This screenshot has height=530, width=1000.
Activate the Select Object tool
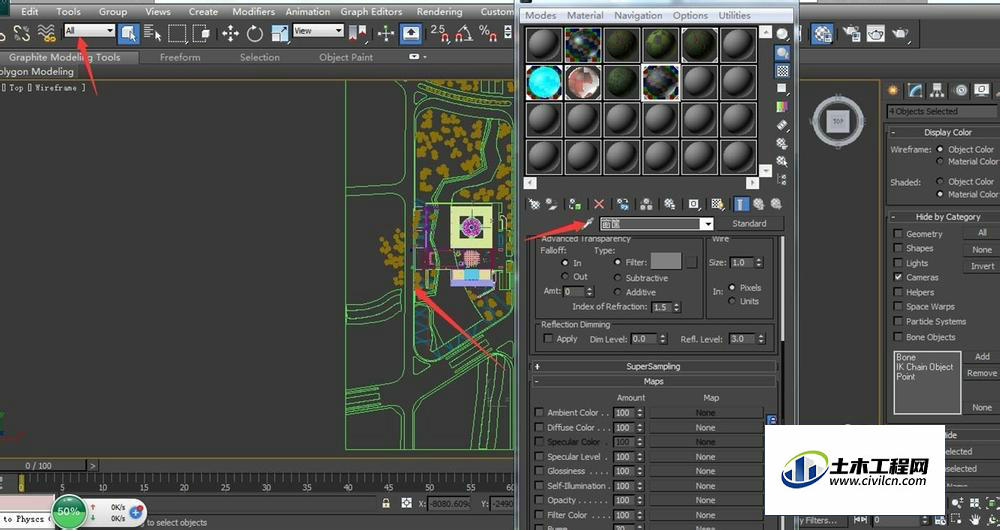pyautogui.click(x=129, y=33)
